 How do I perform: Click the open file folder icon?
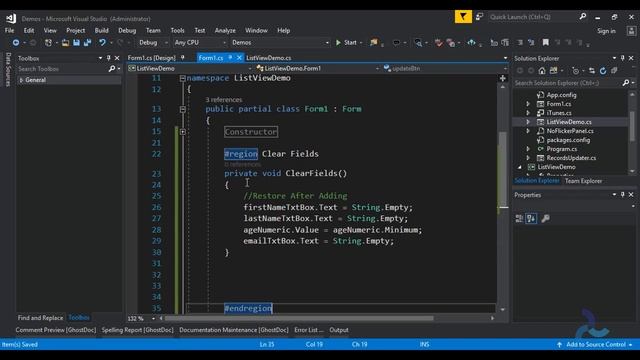(x=65, y=42)
